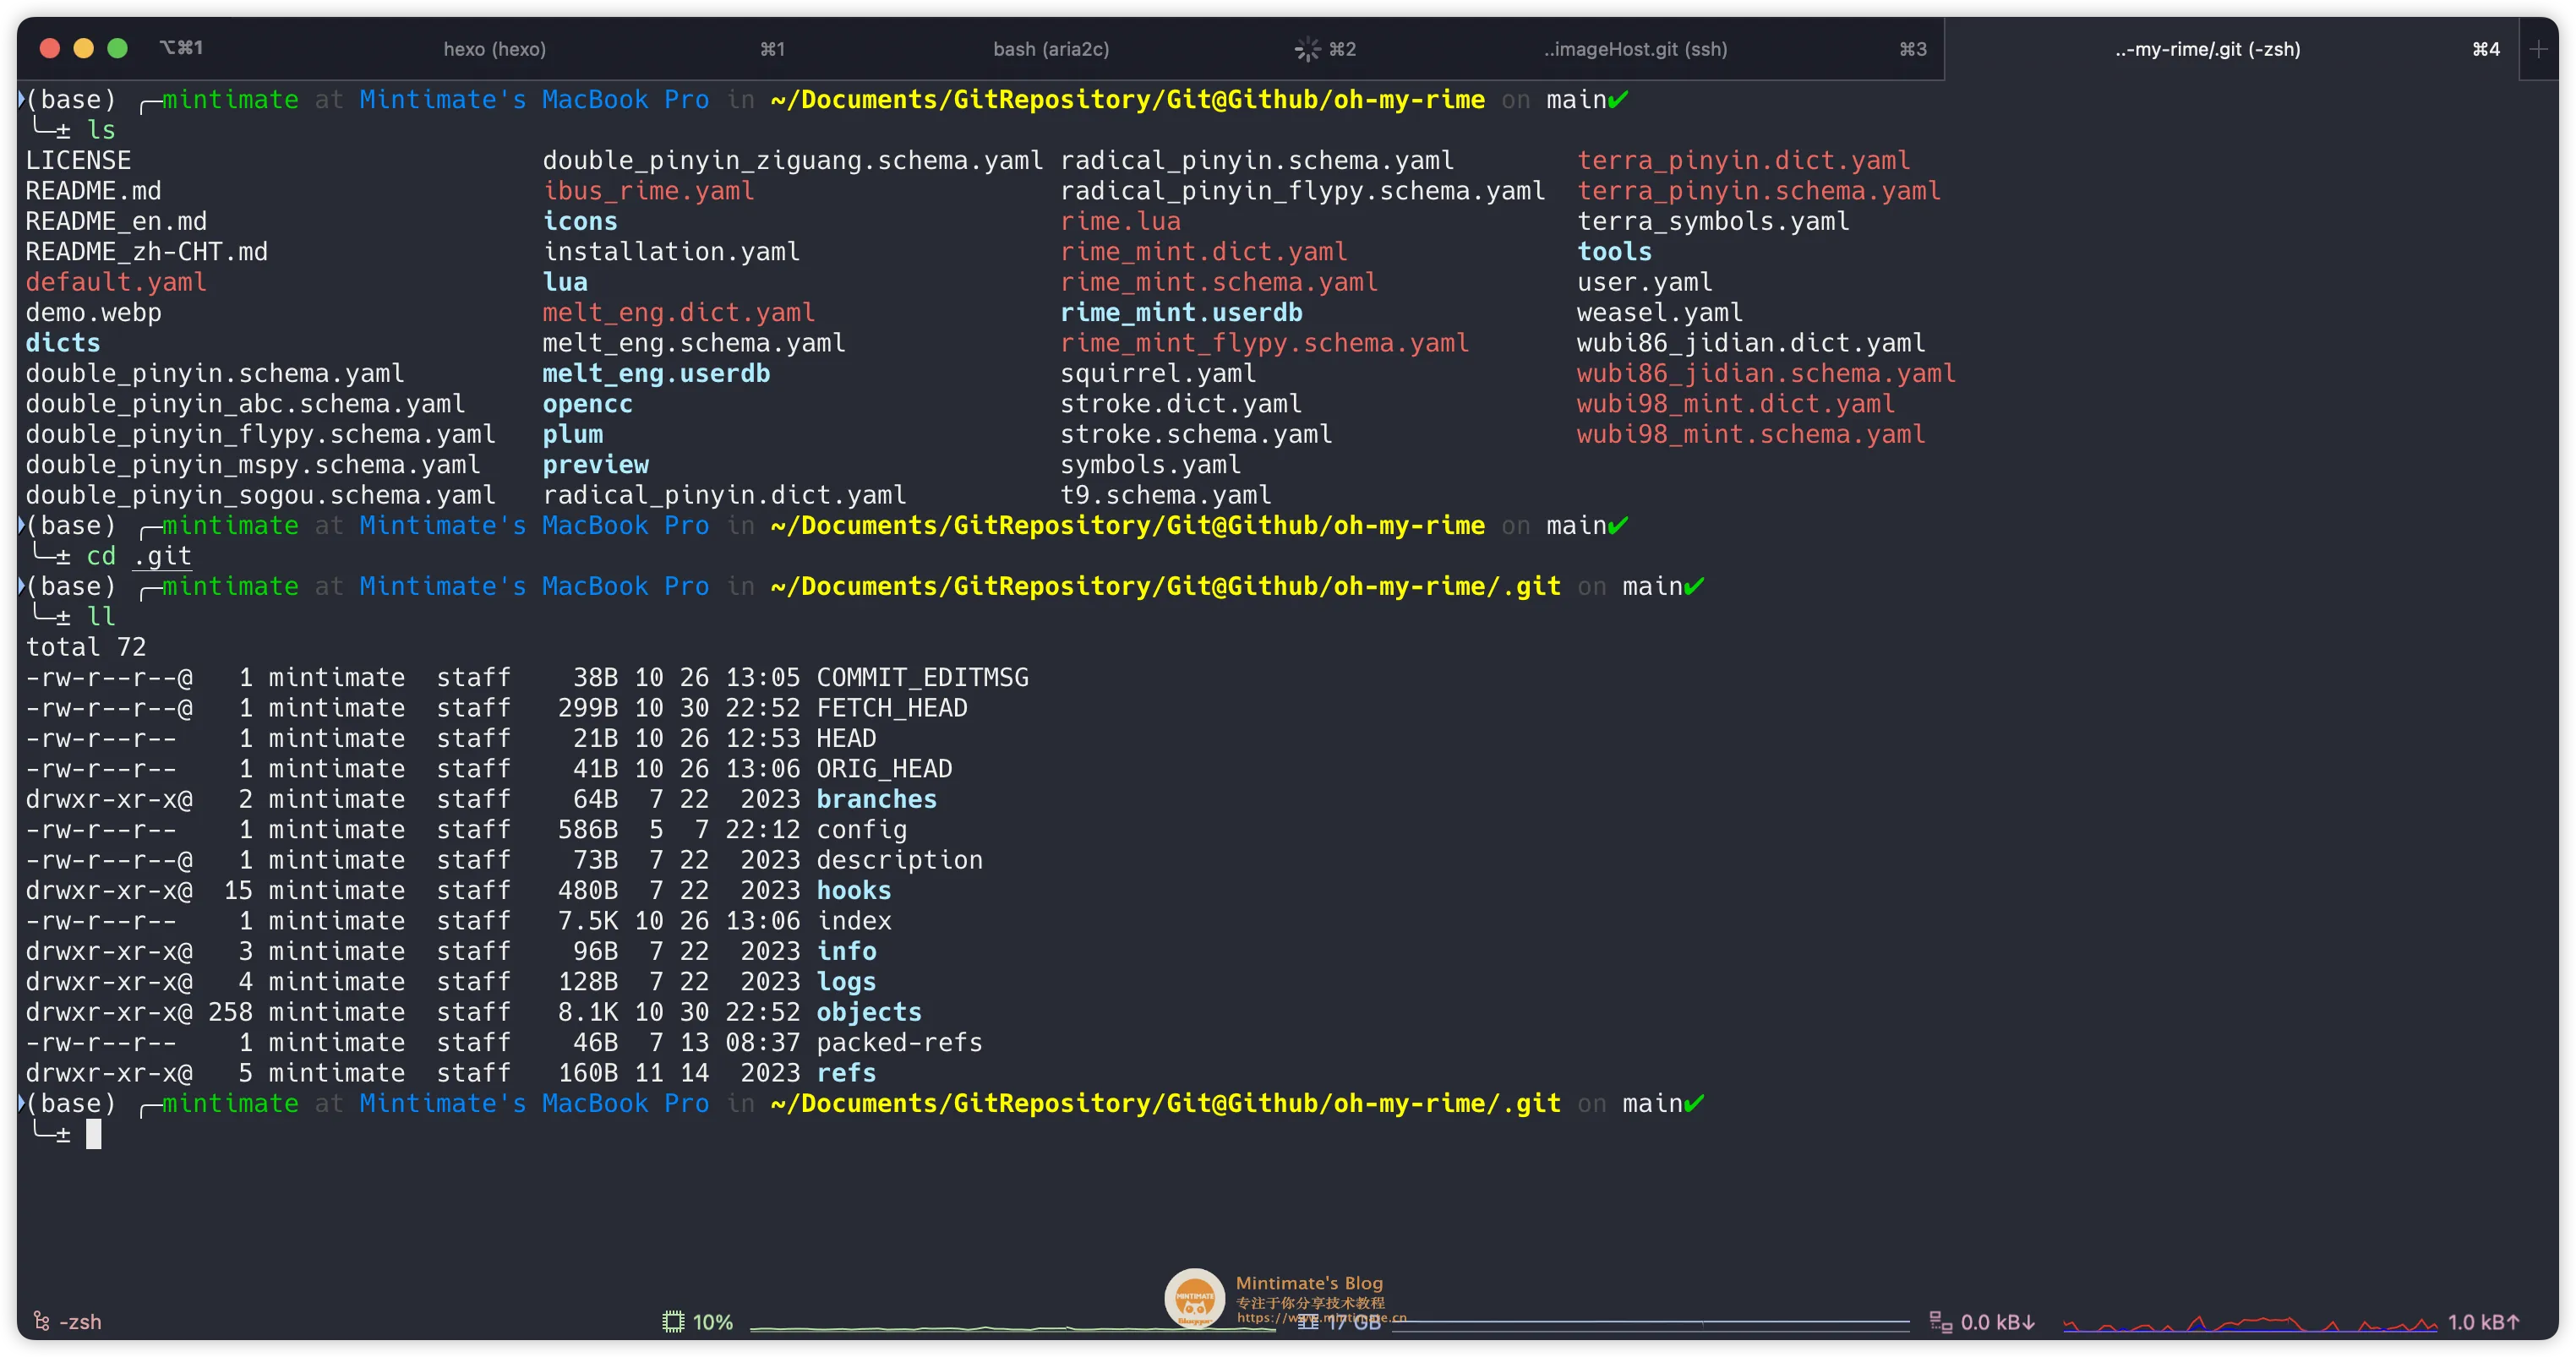This screenshot has height=1357, width=2576.
Task: Open the ..imageHost.git (ssh) tab
Action: pyautogui.click(x=1636, y=49)
